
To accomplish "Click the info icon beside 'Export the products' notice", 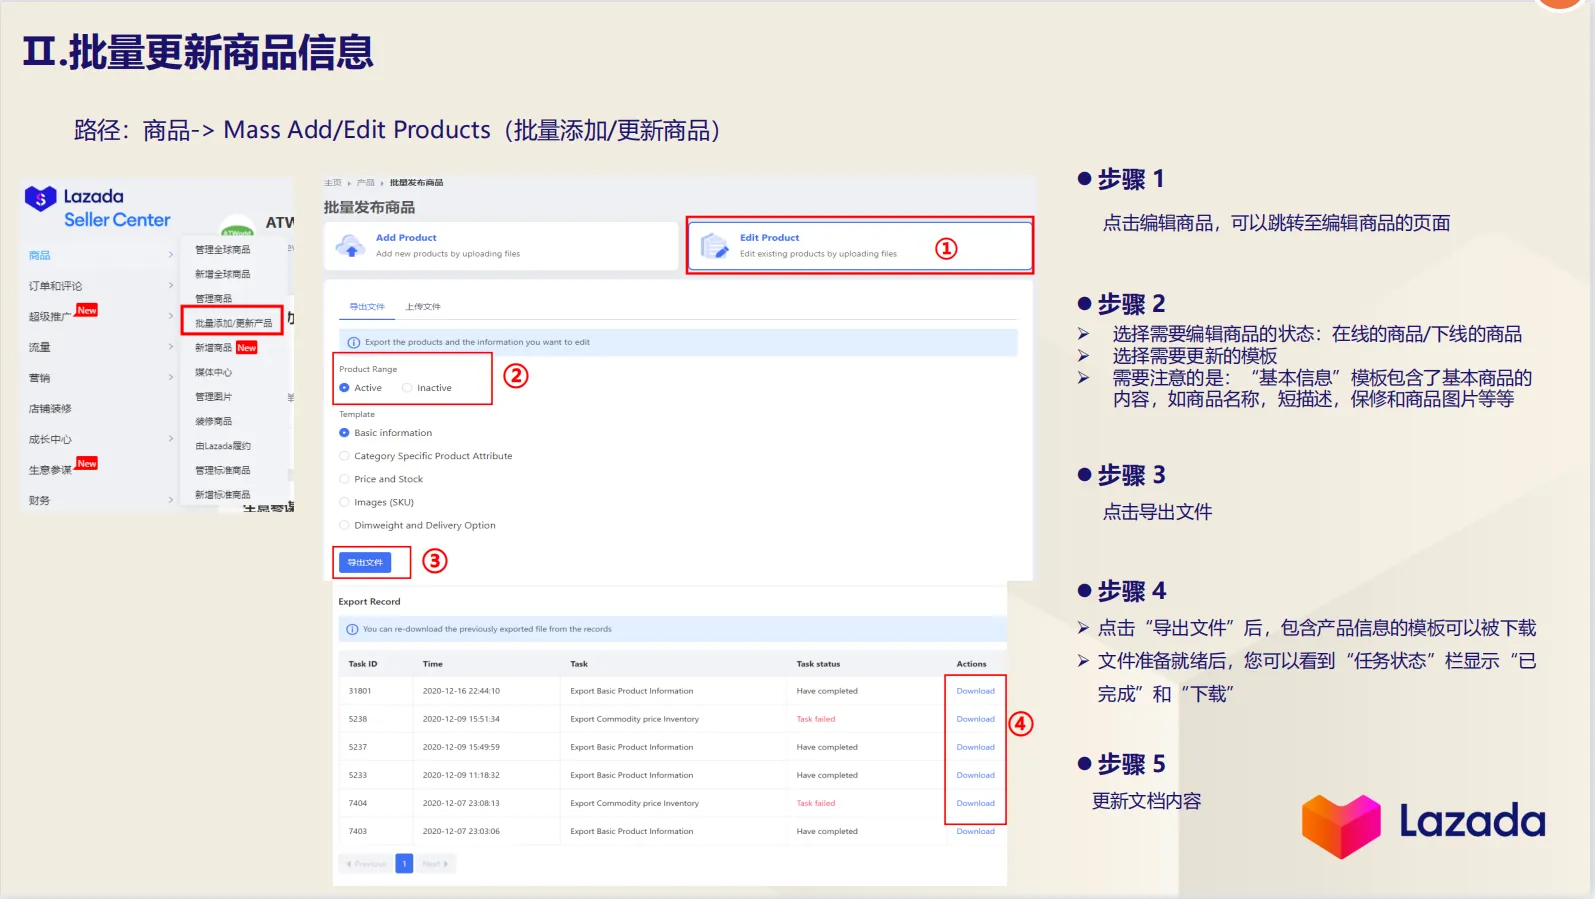I will [354, 342].
